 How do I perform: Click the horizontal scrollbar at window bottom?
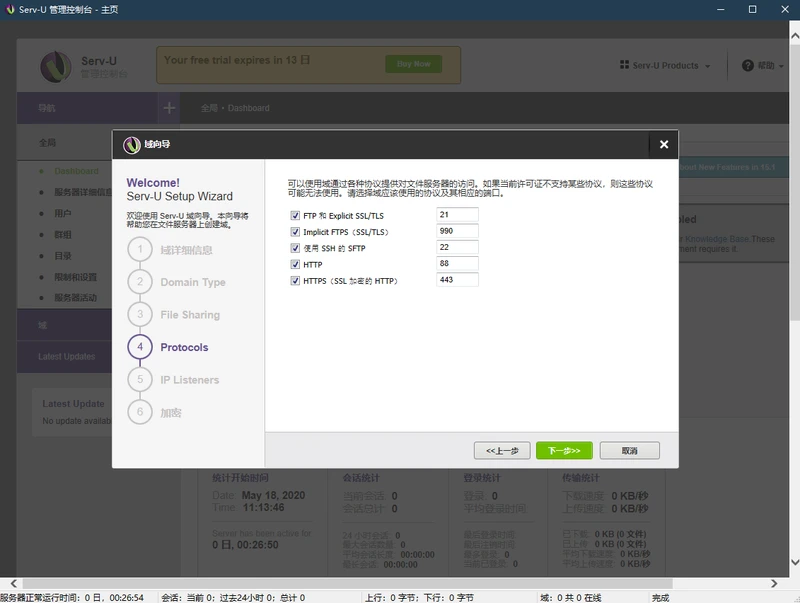[x=347, y=583]
